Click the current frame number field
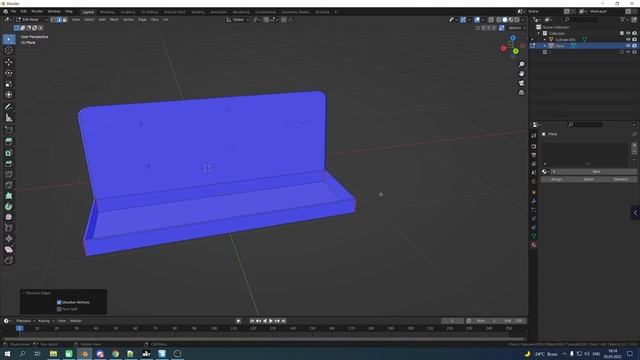This screenshot has height=360, width=640. pos(452,321)
